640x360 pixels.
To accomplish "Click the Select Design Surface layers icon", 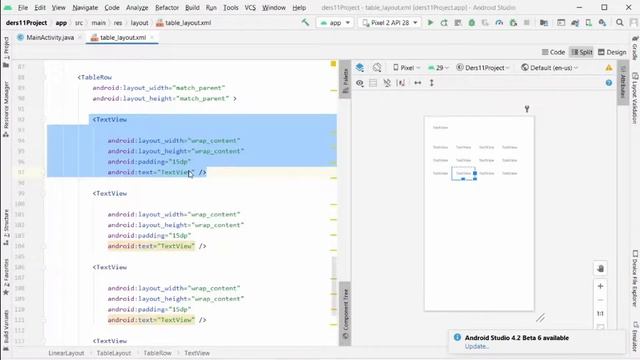I will click(x=360, y=67).
